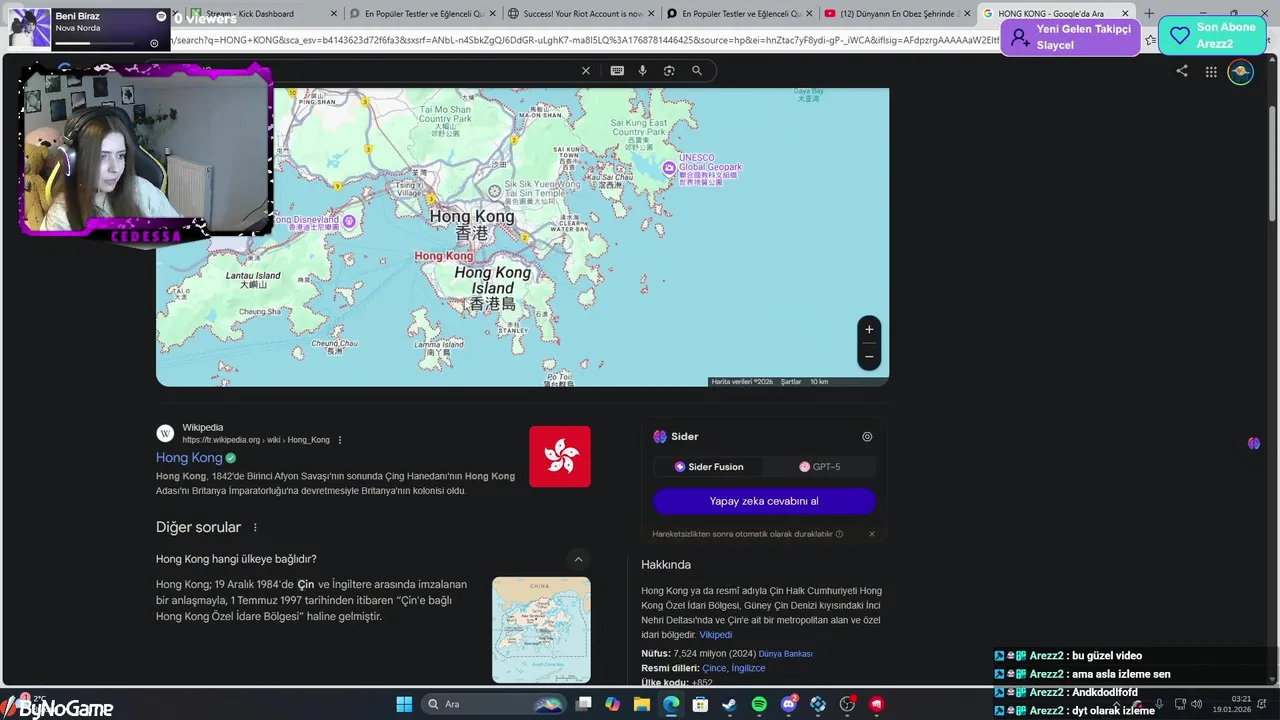Click the Windows taskbar search box
Viewport: 1280px width, 720px height.
[x=495, y=704]
